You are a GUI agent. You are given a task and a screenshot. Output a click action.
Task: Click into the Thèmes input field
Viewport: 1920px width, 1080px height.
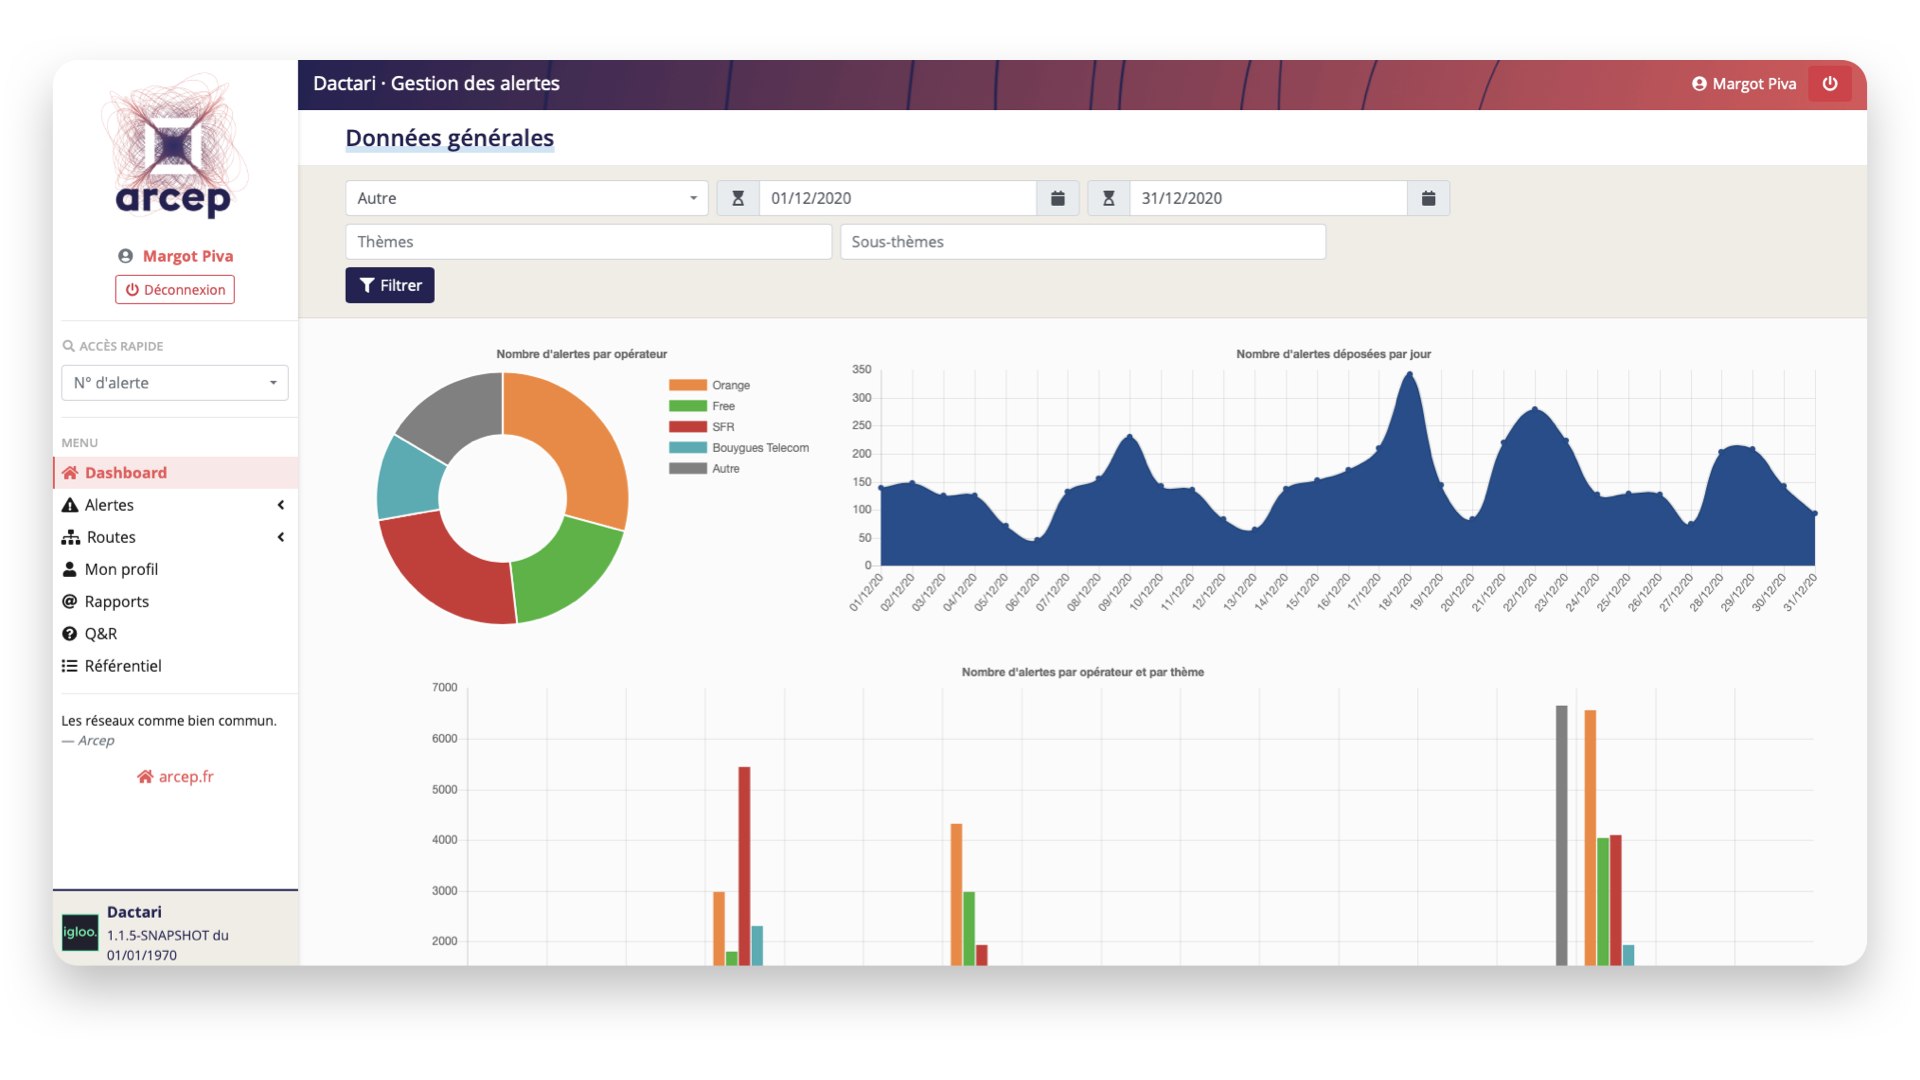pos(588,242)
